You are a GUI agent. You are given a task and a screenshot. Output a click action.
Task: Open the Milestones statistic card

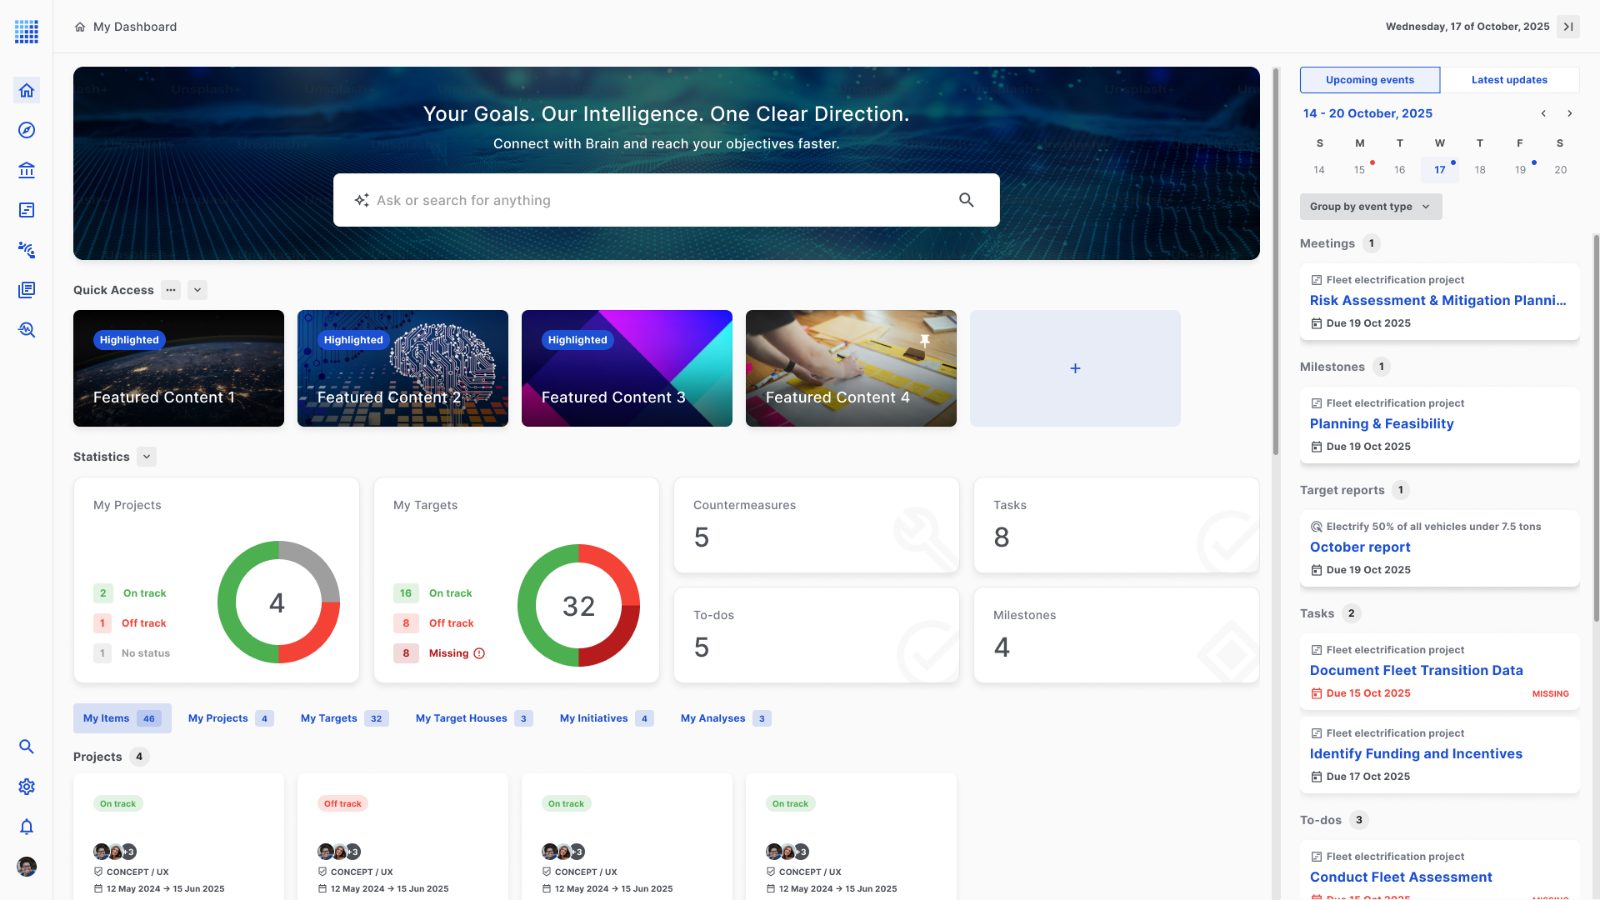click(x=1116, y=635)
